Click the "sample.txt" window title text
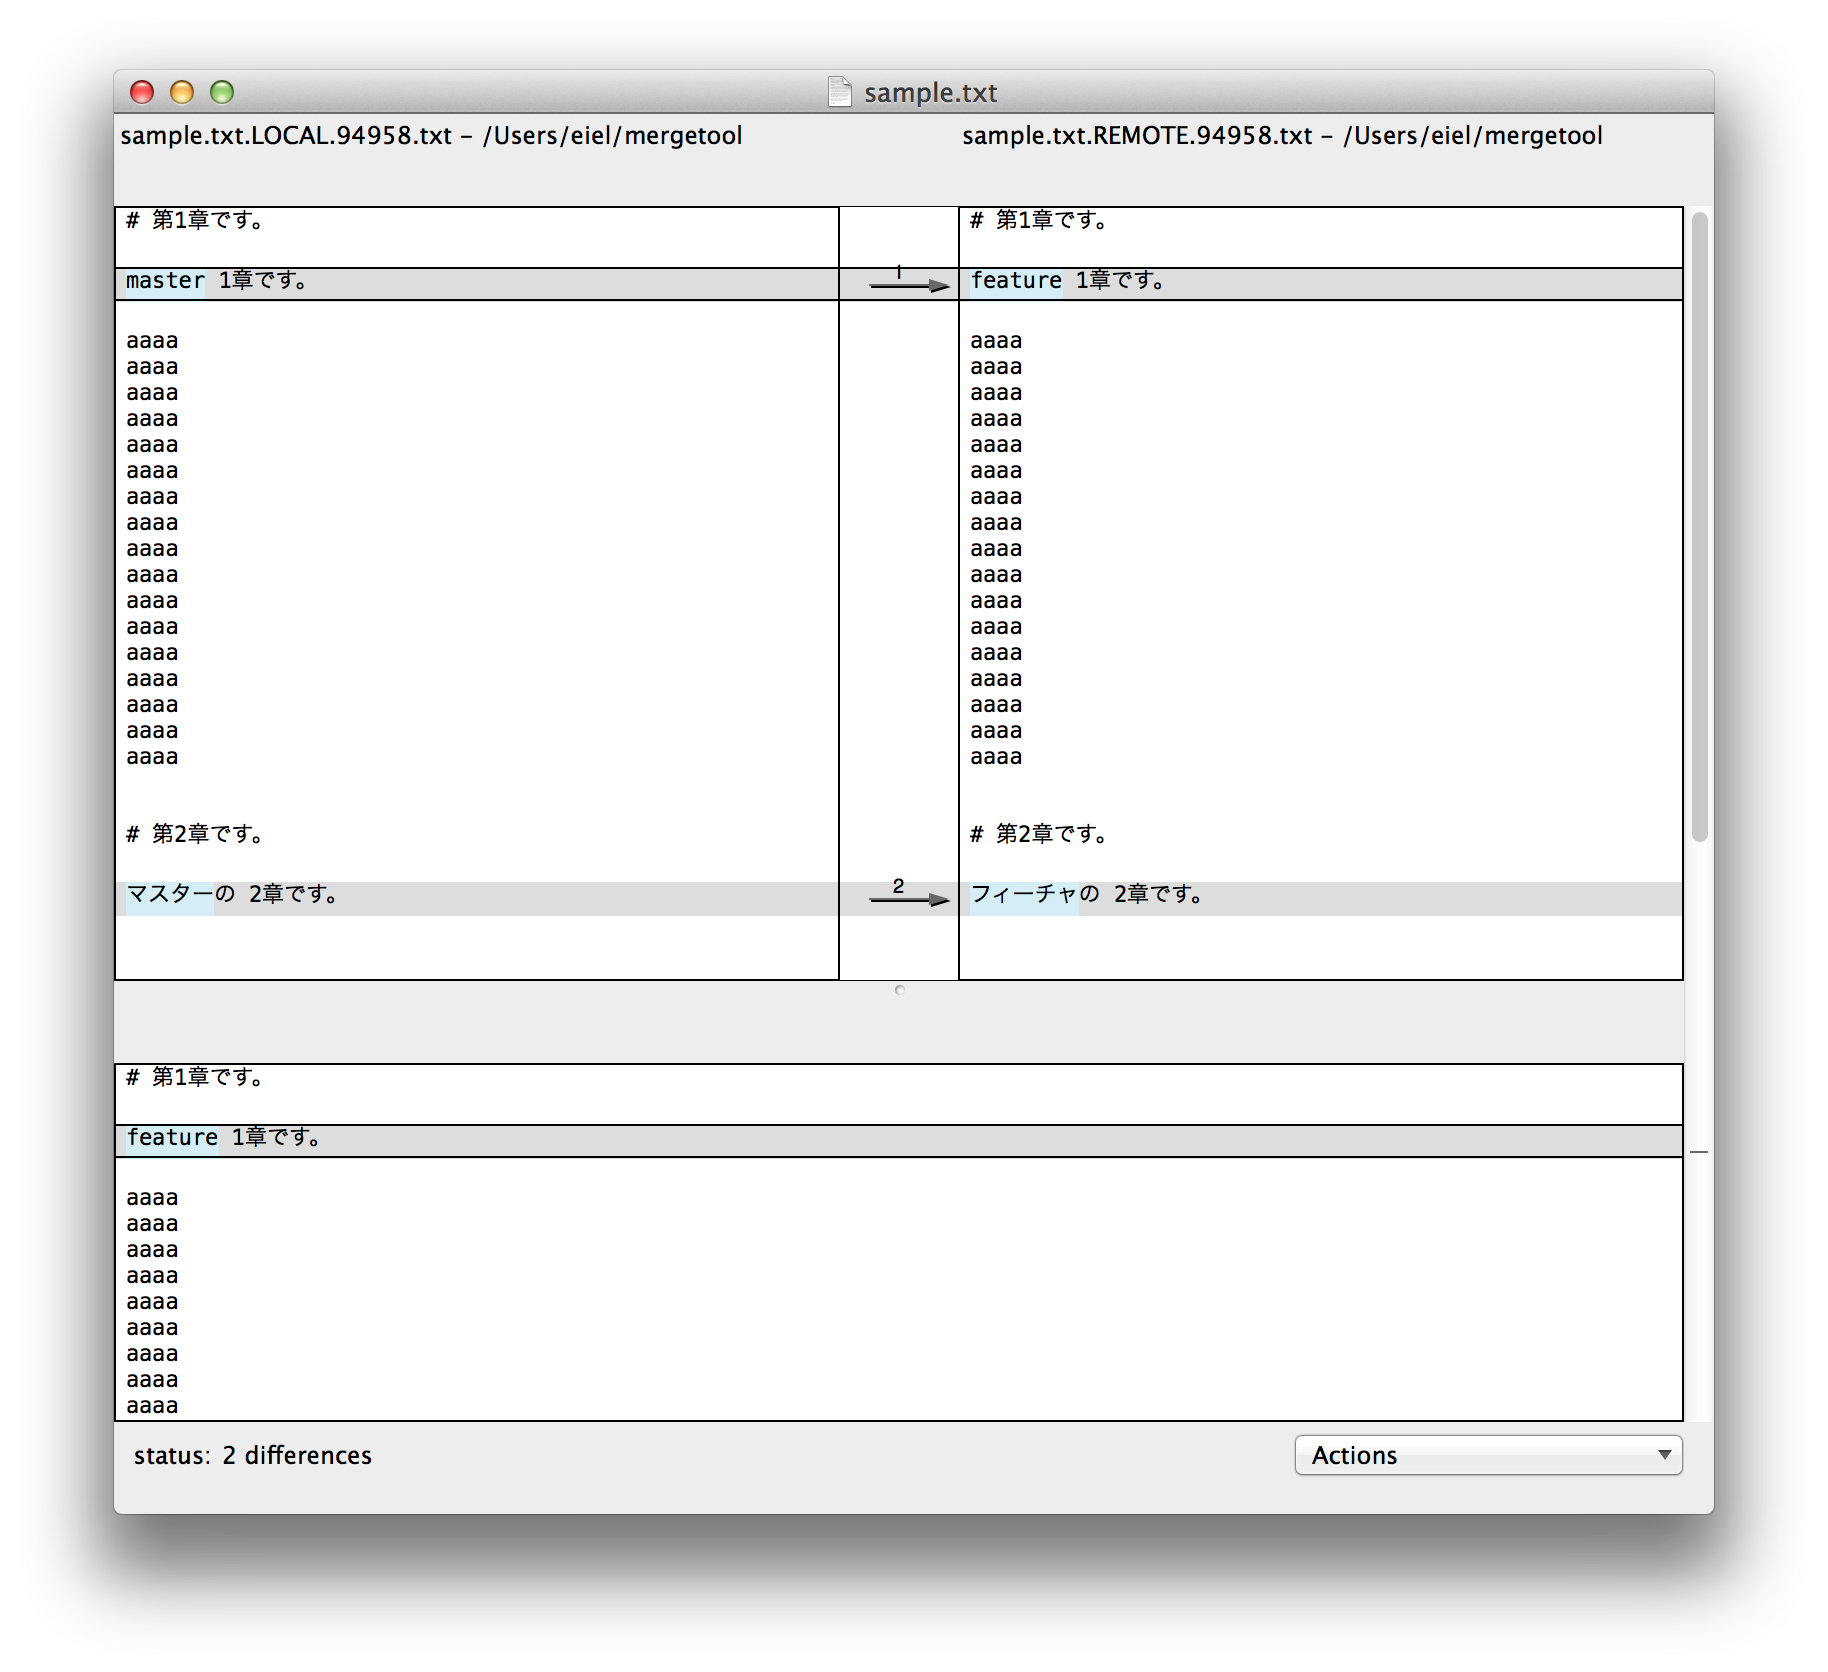The image size is (1828, 1672). coord(930,93)
